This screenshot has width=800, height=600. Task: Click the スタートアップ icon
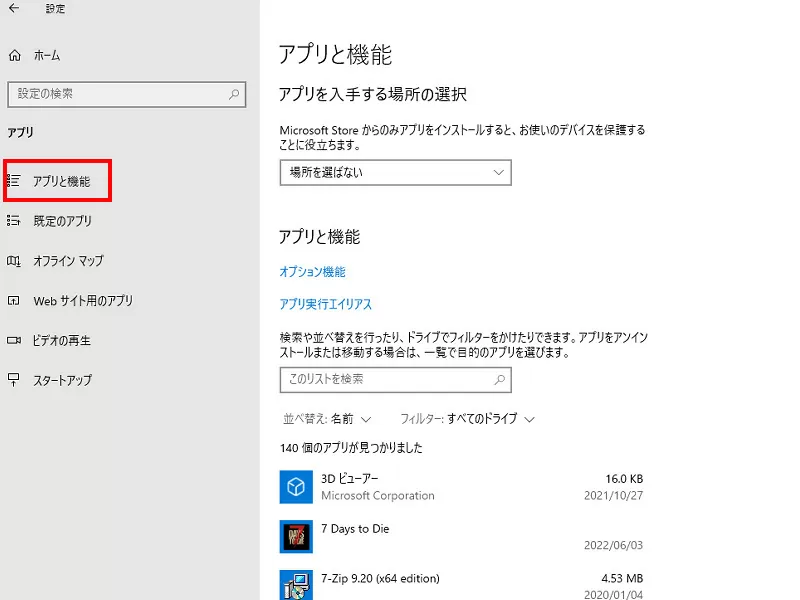tap(14, 380)
